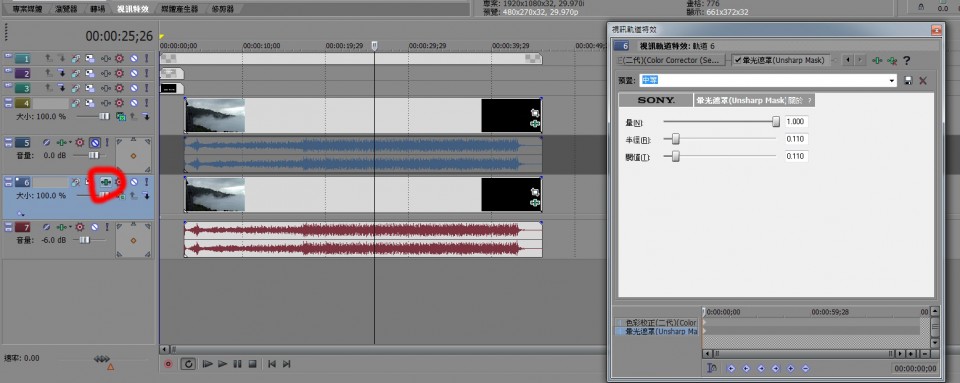Jump to first keyframe in FX window
Viewport: 960px width, 383px height.
[732, 368]
